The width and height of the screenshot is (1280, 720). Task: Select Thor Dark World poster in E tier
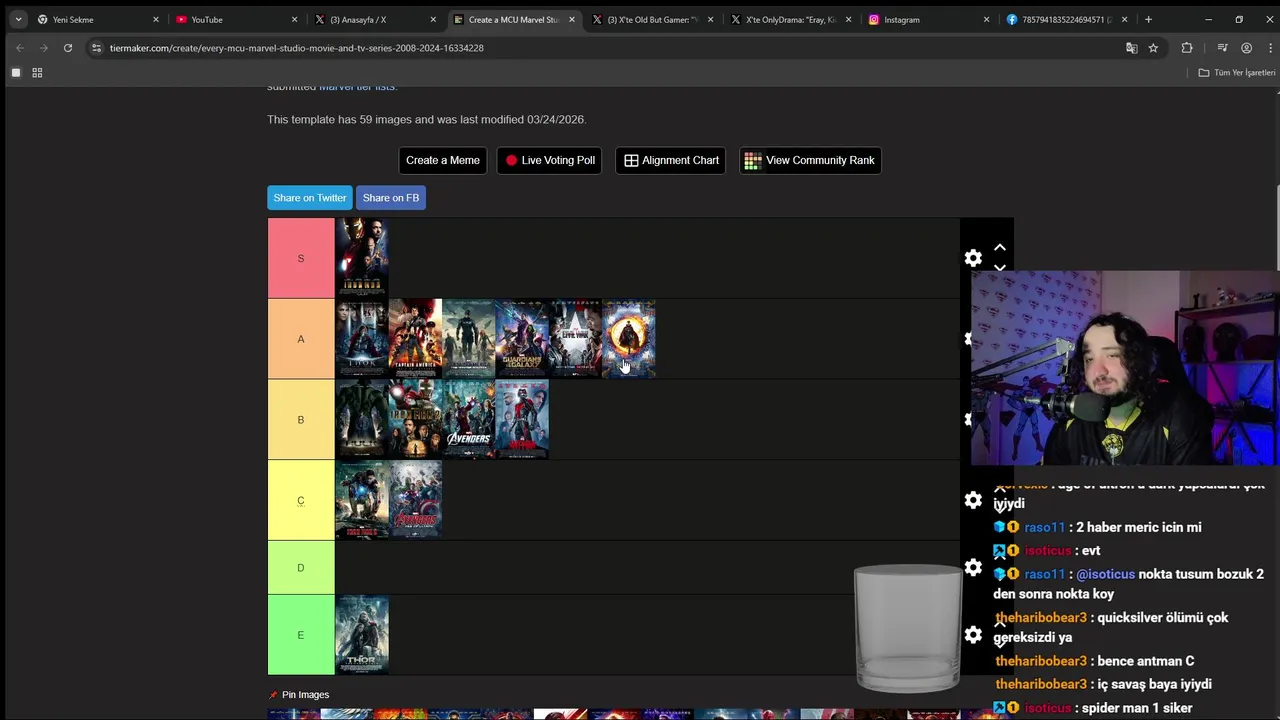click(362, 635)
